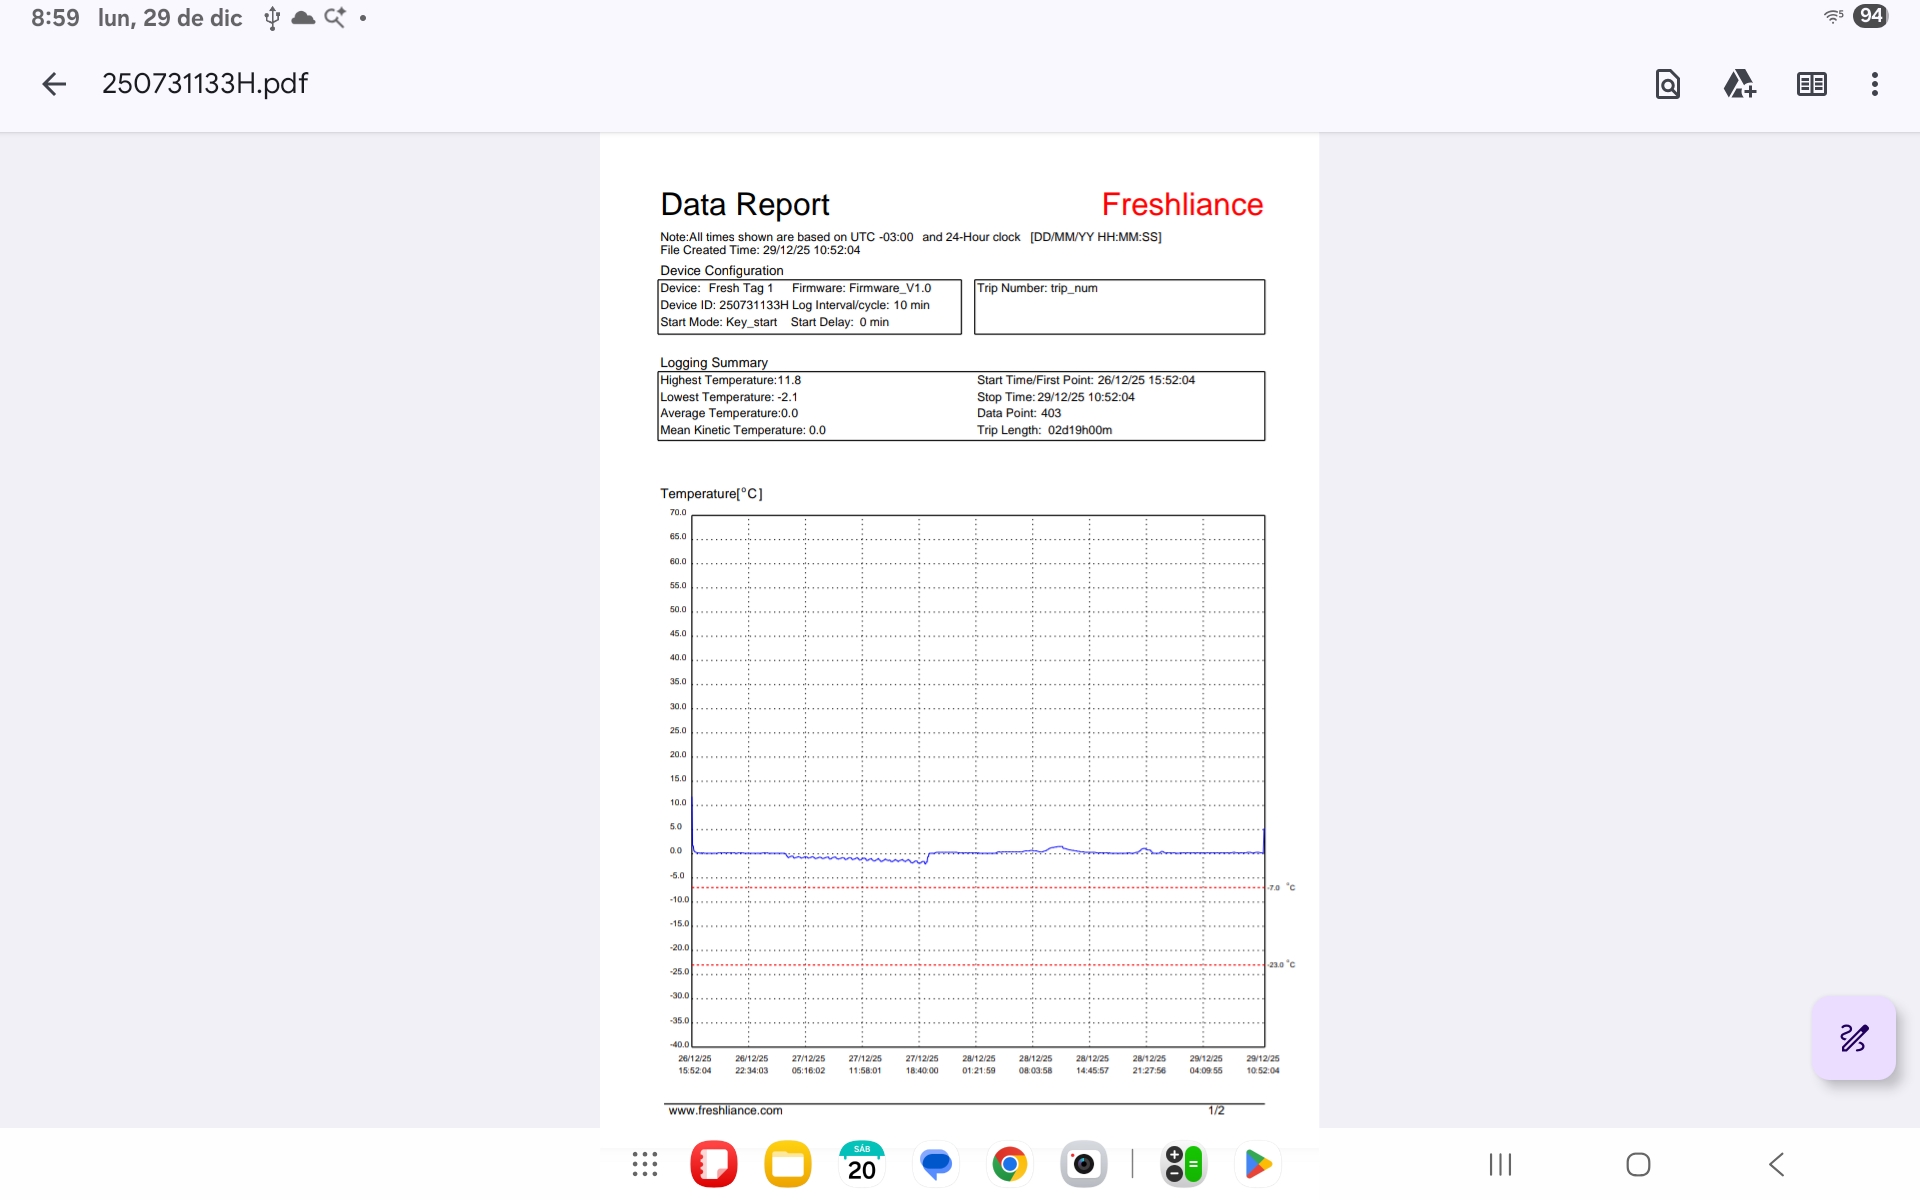Launch the blue Messages app

[936, 1164]
